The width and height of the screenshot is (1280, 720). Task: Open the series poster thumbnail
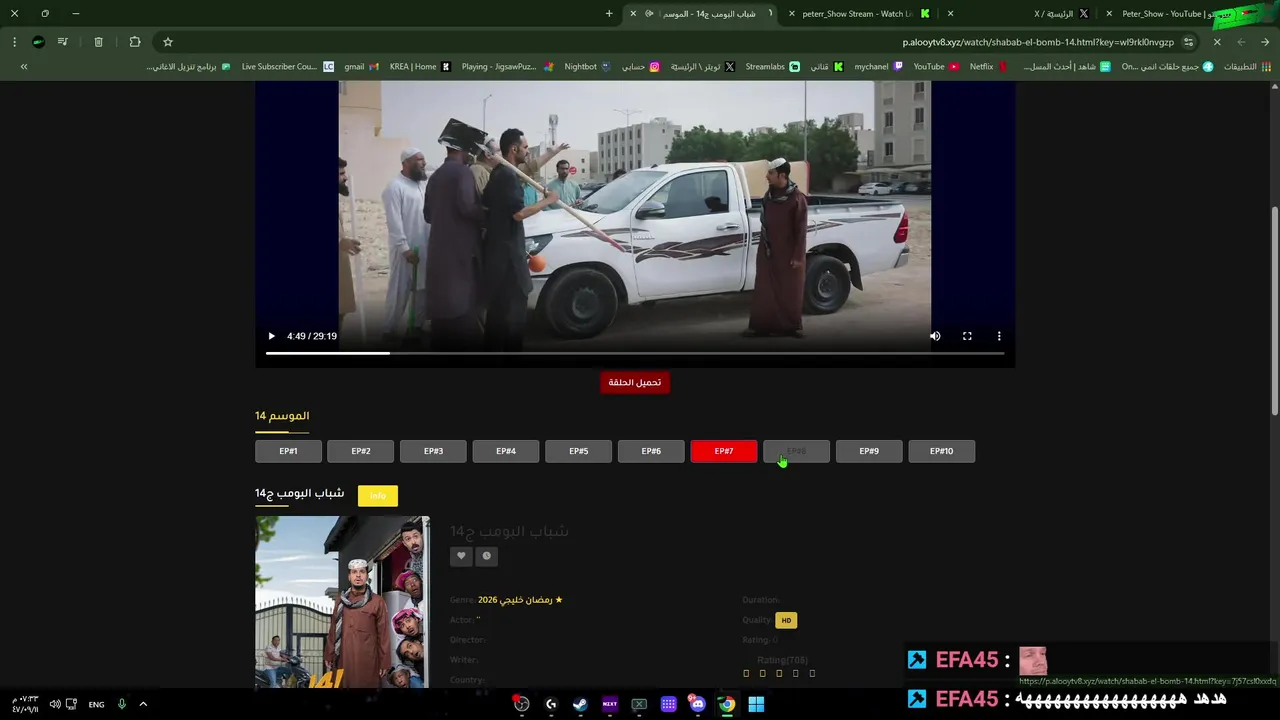342,602
